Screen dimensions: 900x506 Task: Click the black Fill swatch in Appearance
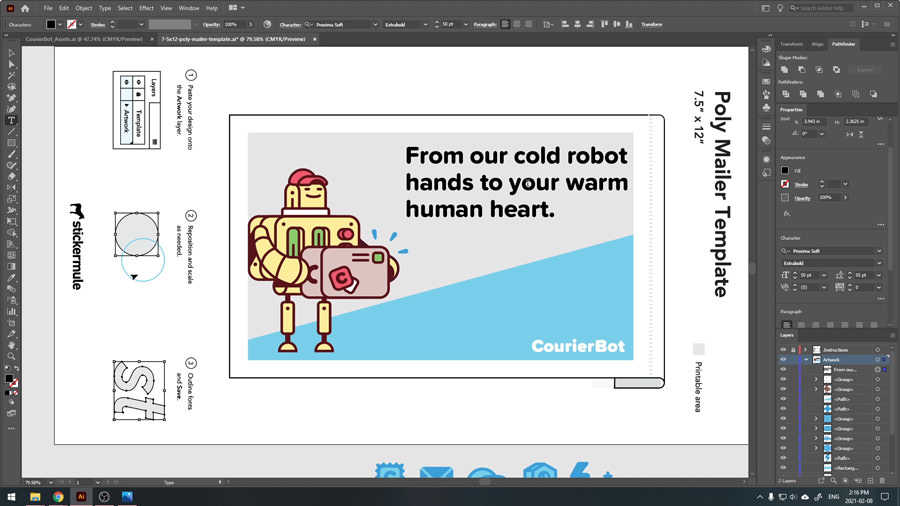click(x=785, y=171)
